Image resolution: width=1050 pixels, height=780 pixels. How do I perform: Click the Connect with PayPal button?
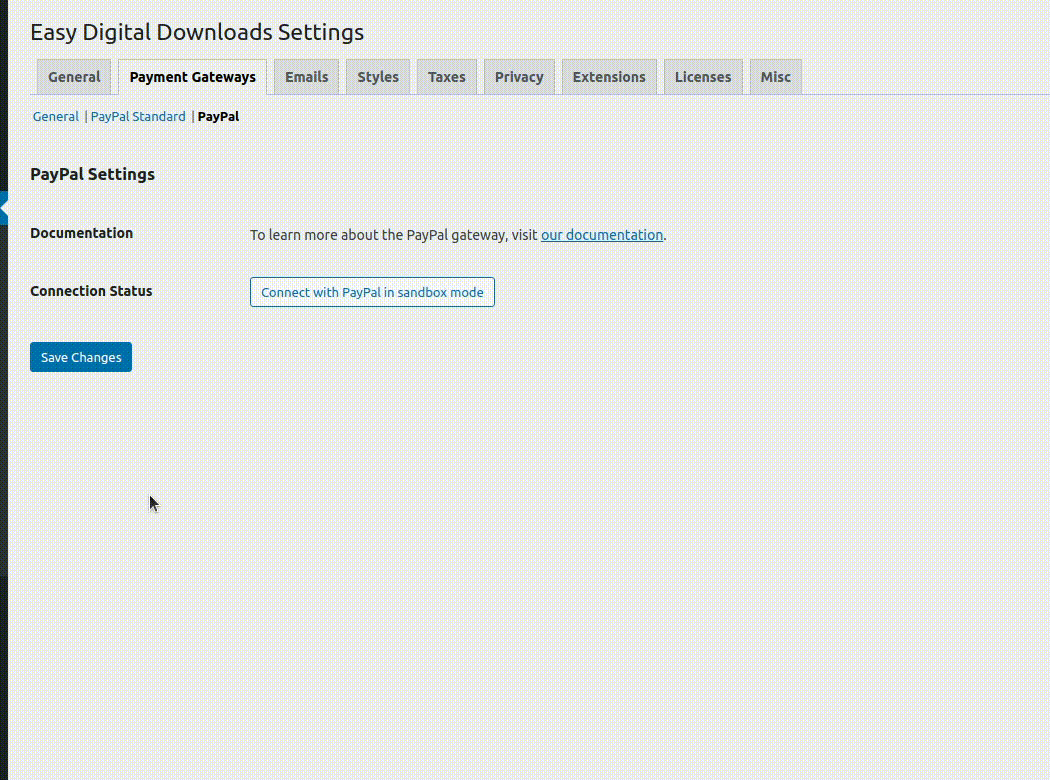[x=371, y=292]
